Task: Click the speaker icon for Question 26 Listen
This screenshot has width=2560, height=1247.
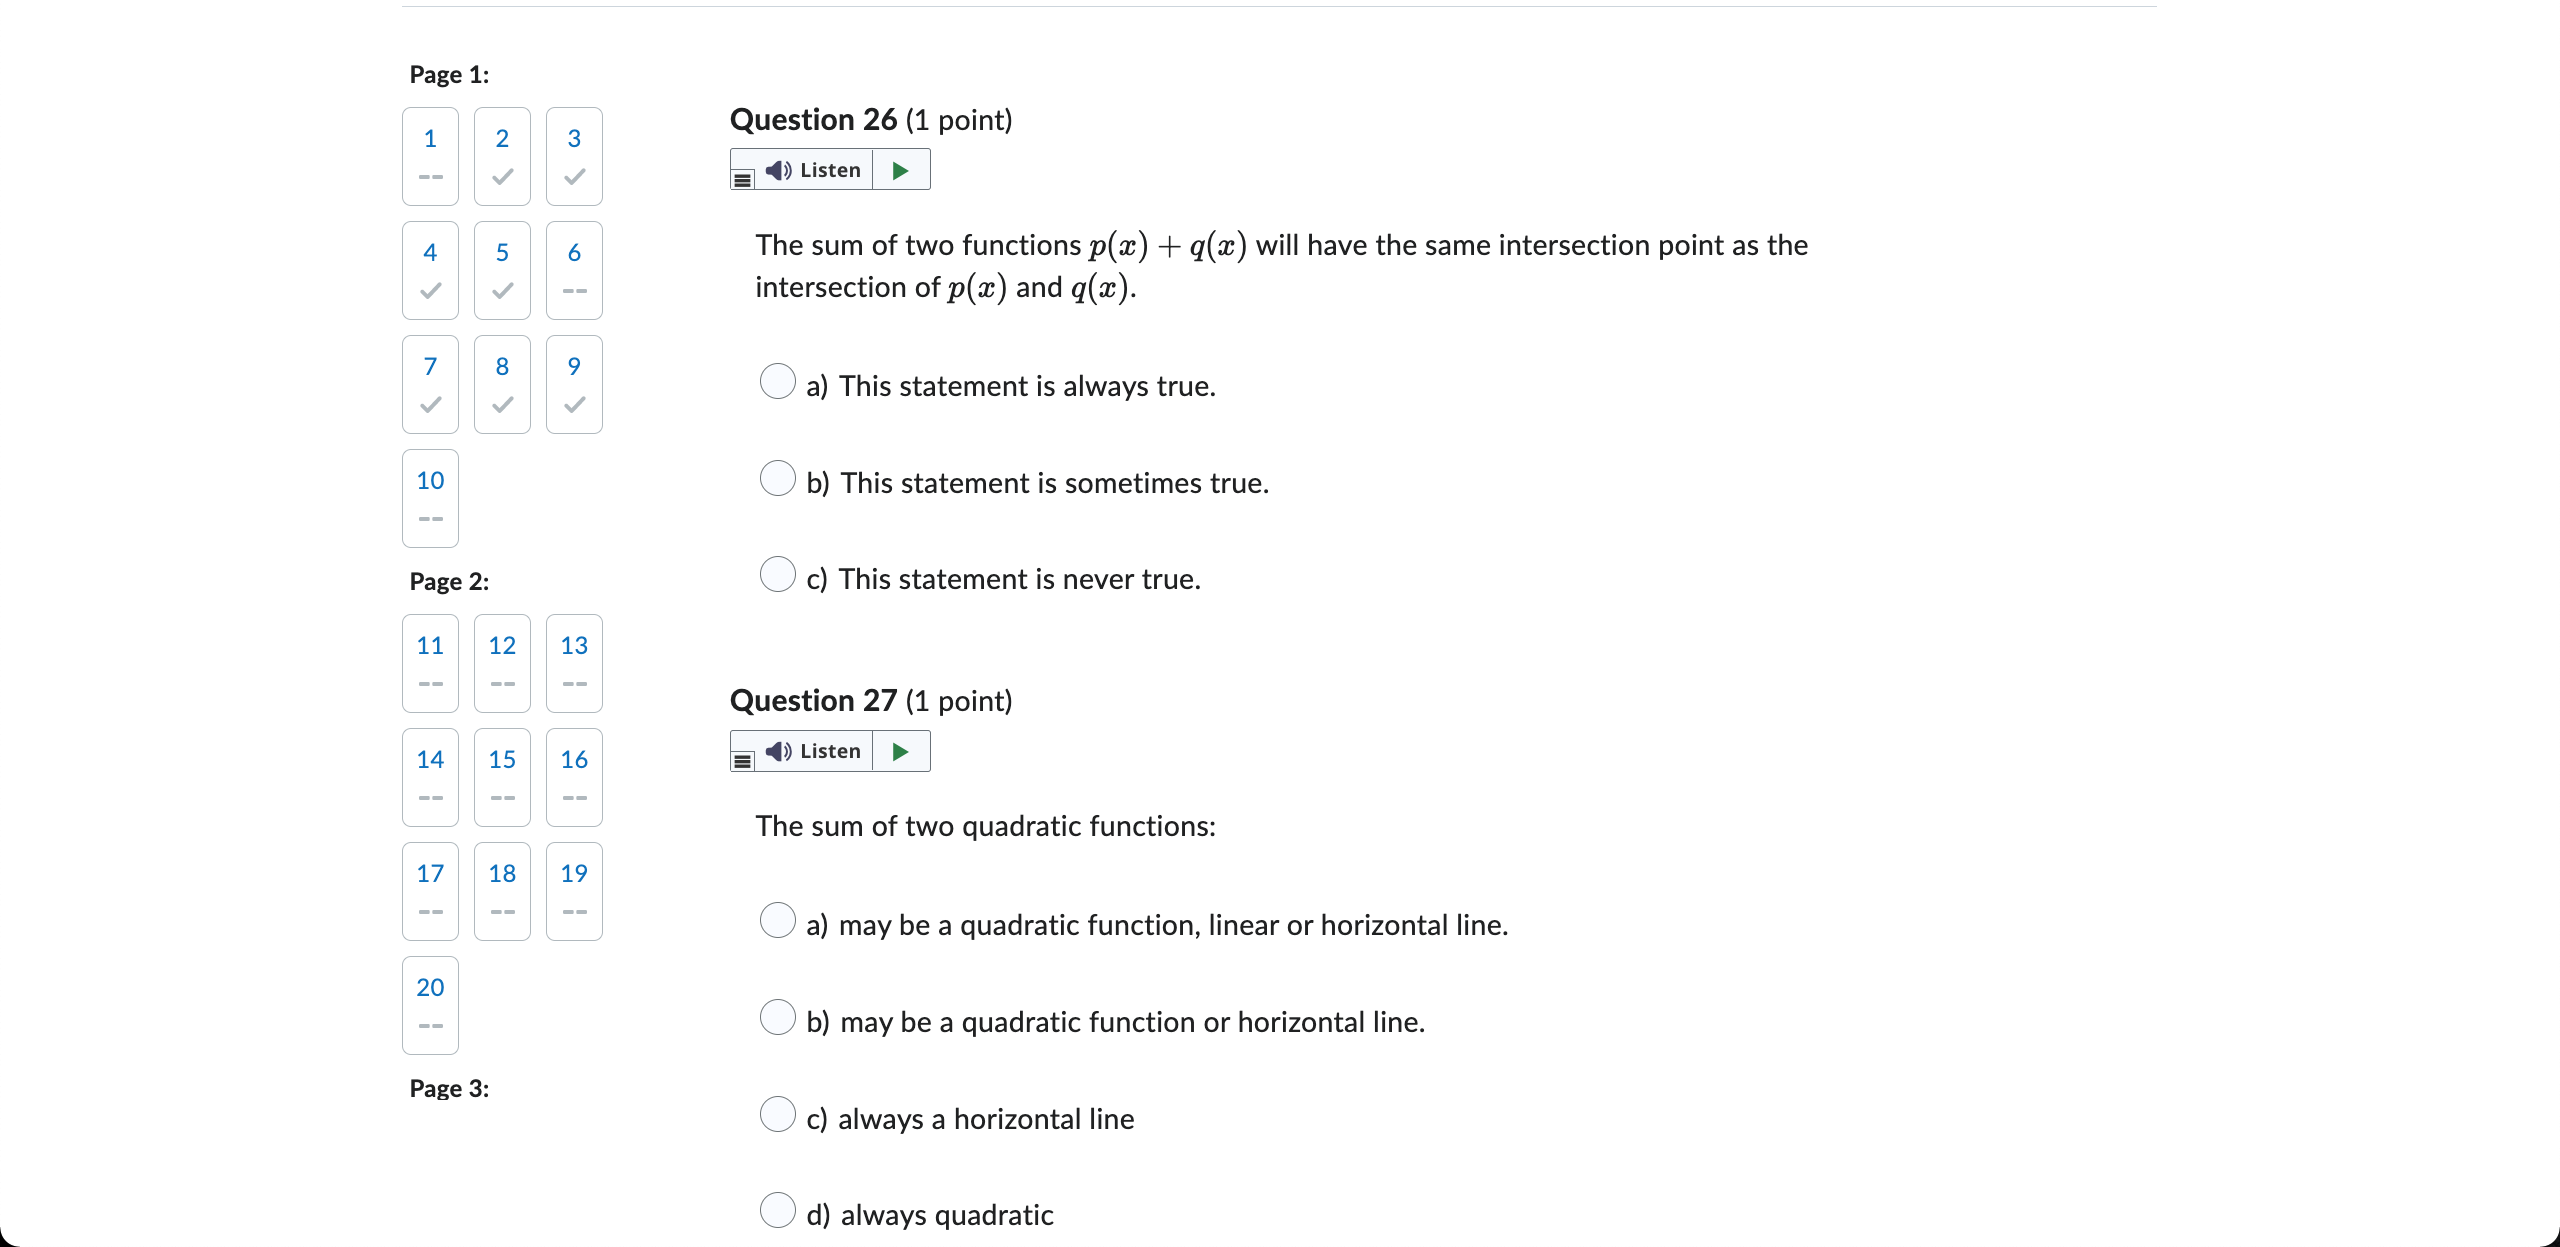Action: point(779,170)
